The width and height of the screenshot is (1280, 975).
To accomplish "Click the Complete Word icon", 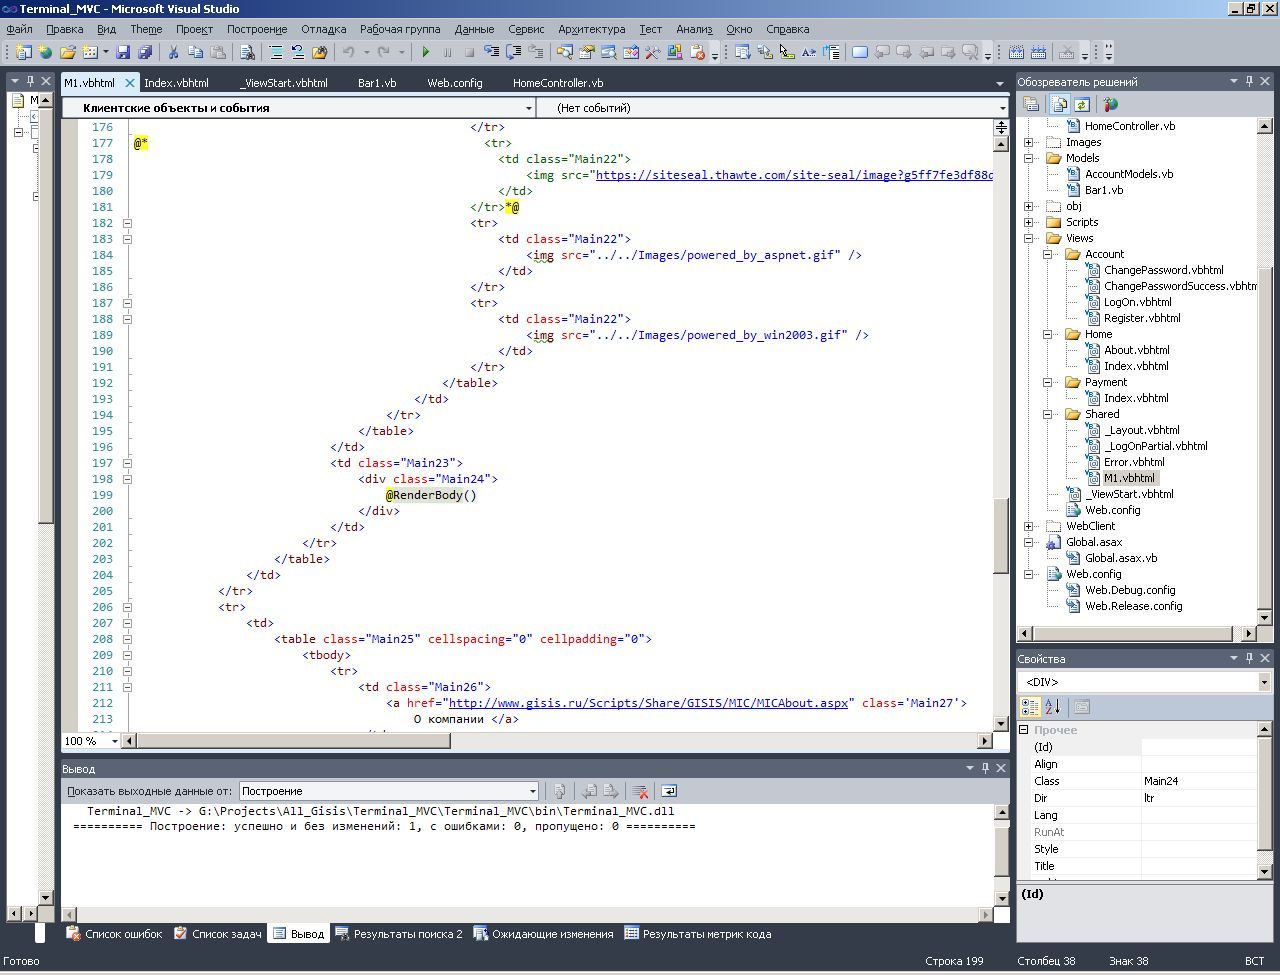I will (808, 52).
